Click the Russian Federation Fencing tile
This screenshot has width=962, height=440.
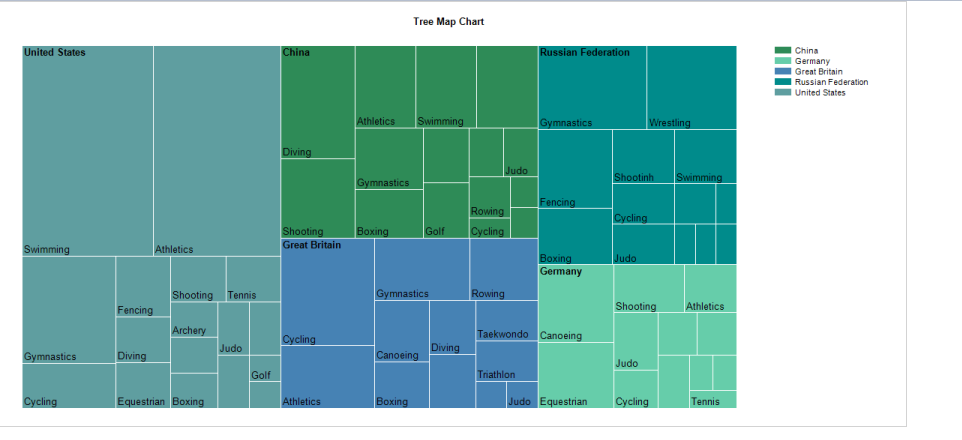click(x=575, y=168)
